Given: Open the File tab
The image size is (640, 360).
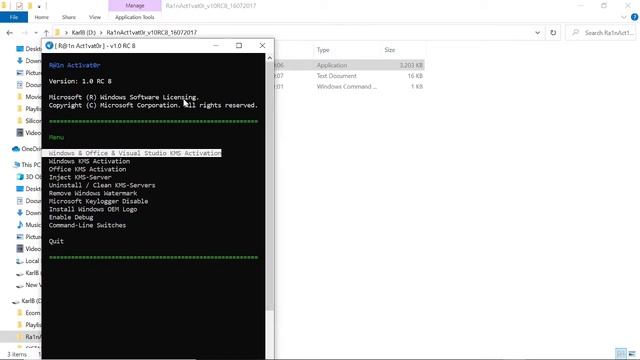Looking at the screenshot, I should 14,17.
